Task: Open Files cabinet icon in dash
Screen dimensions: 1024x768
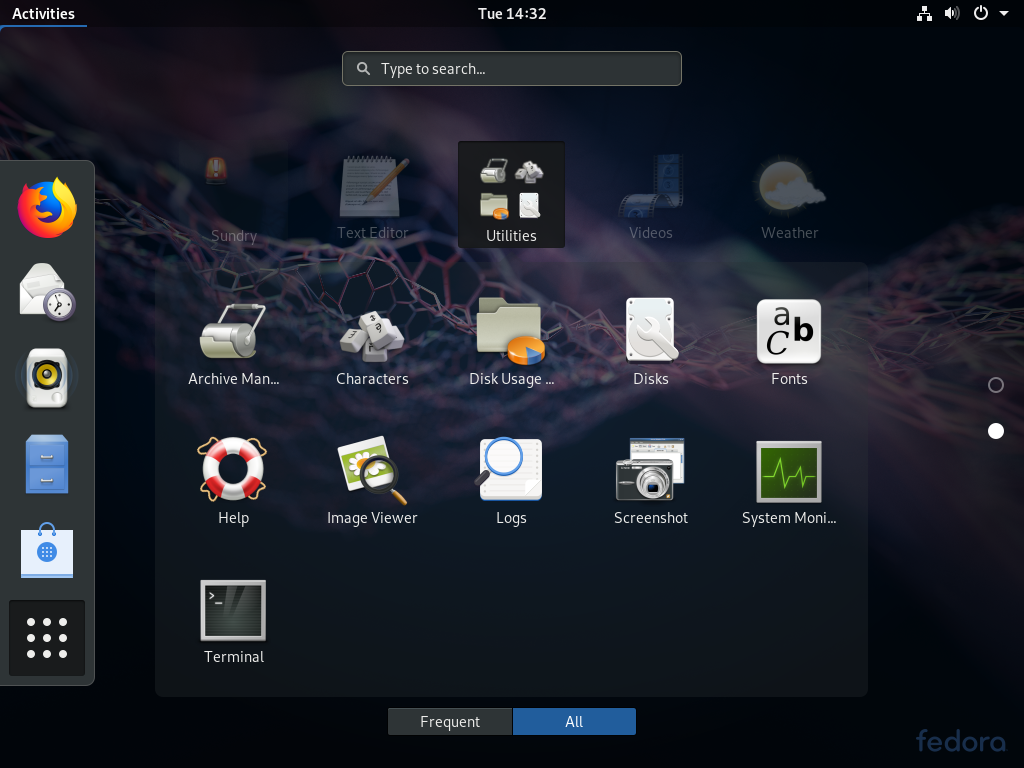Action: click(47, 464)
